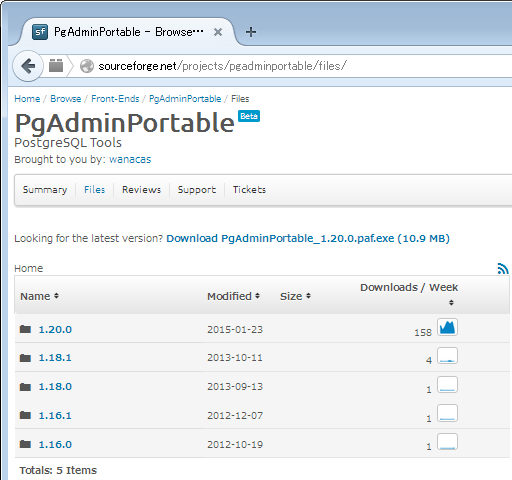The height and width of the screenshot is (480, 512).
Task: Click the 2013-09-13 modified date
Action: (235, 387)
